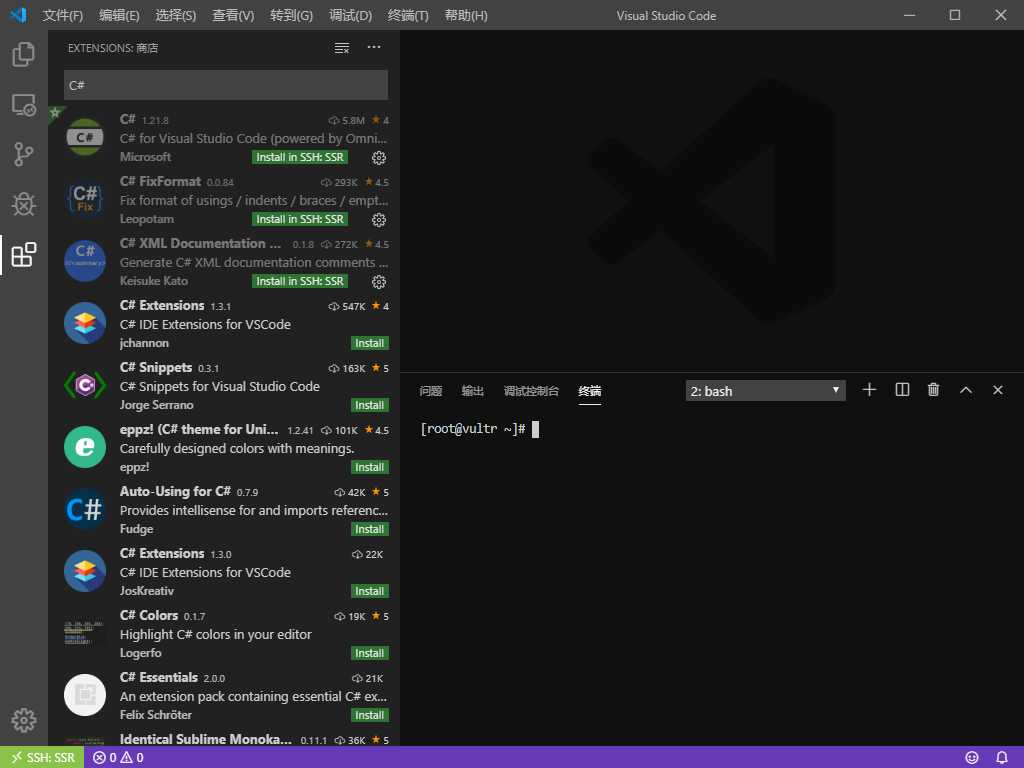The width and height of the screenshot is (1024, 768).
Task: Open Extensions panel more actions ellipsis
Action: (374, 47)
